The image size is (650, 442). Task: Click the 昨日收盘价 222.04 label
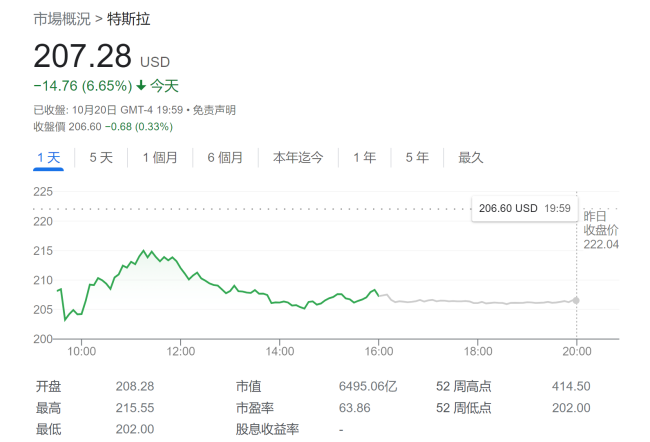click(601, 230)
